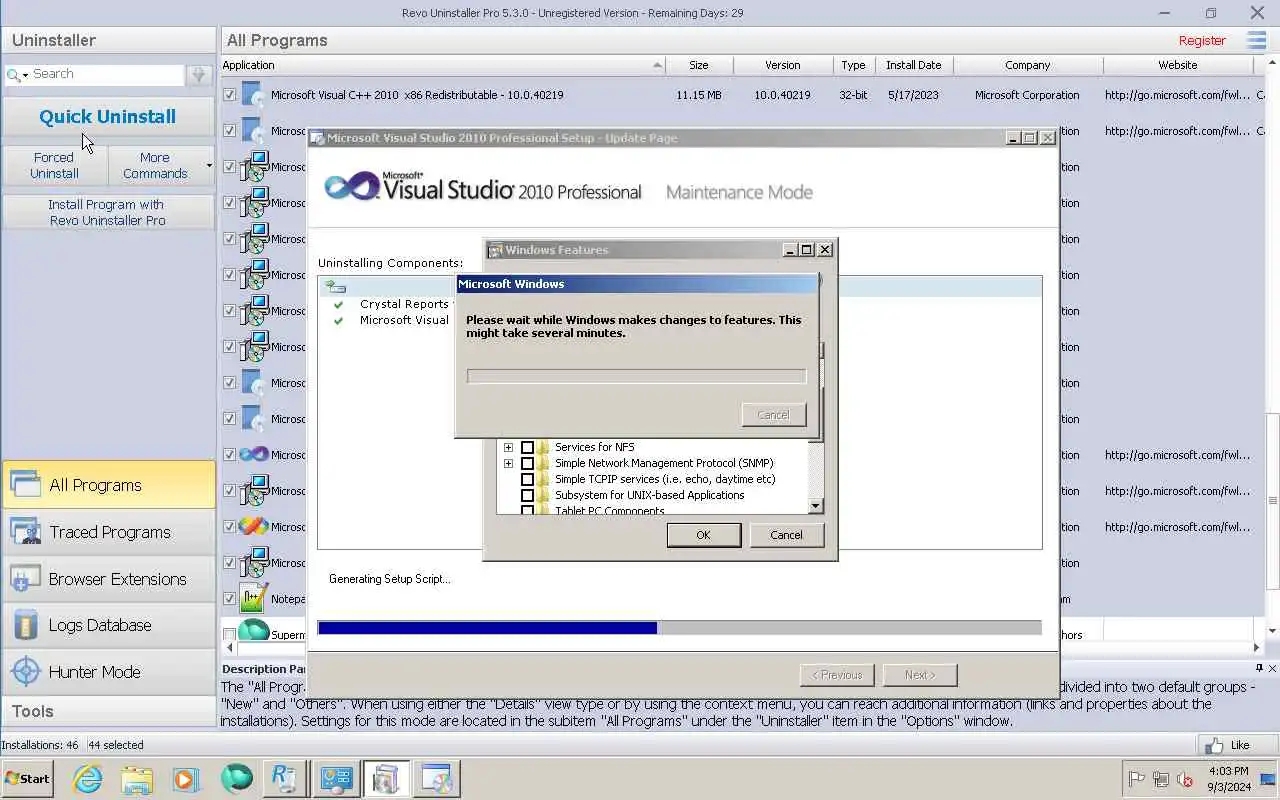Sort programs by the Size column
This screenshot has height=800, width=1280.
699,65
